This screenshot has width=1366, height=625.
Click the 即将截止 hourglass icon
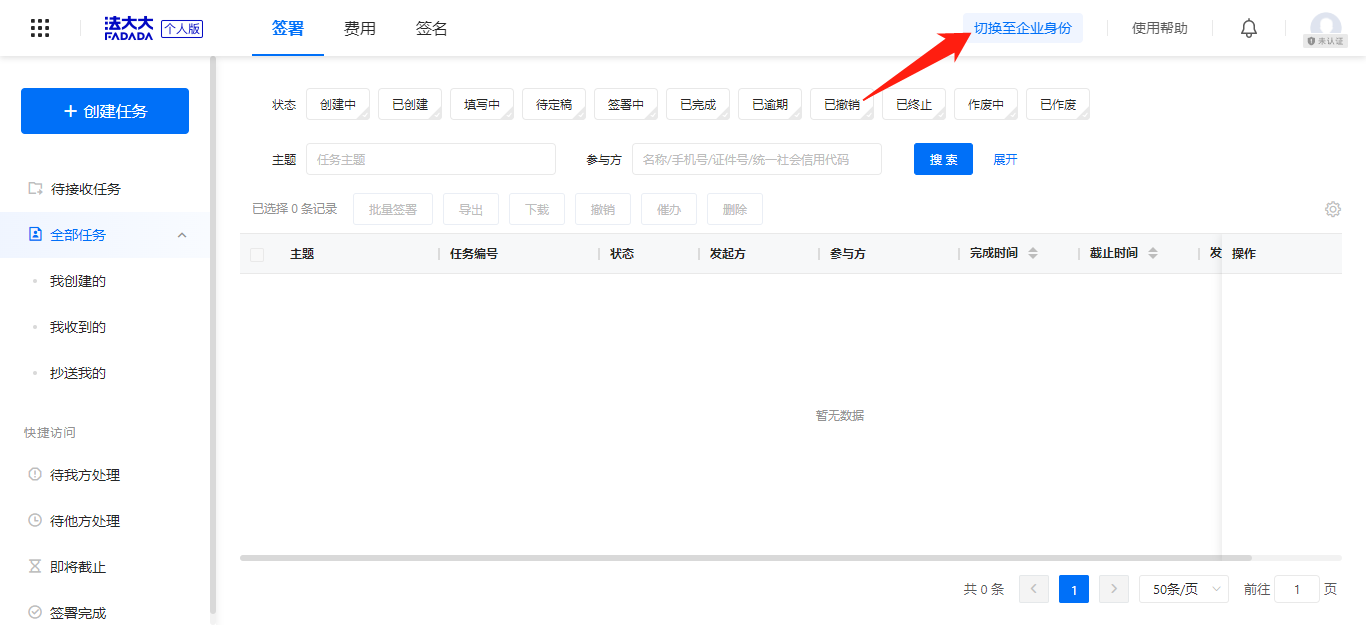(x=35, y=566)
